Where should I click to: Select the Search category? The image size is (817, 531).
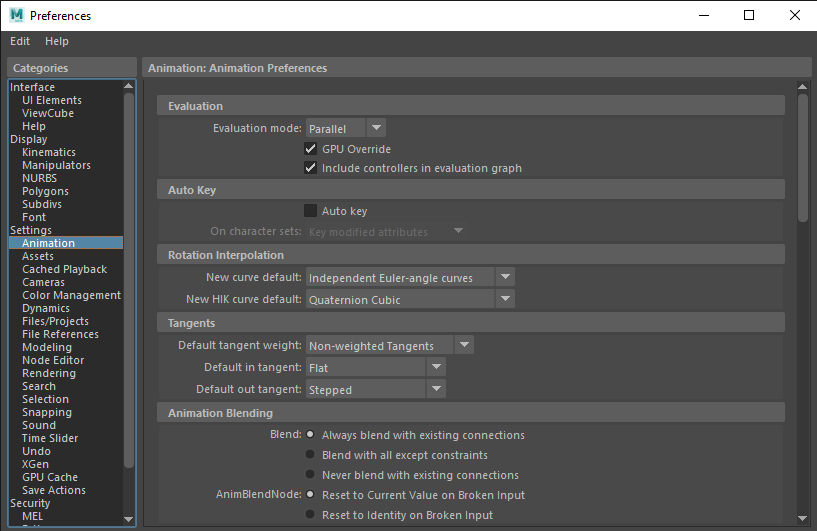click(39, 386)
